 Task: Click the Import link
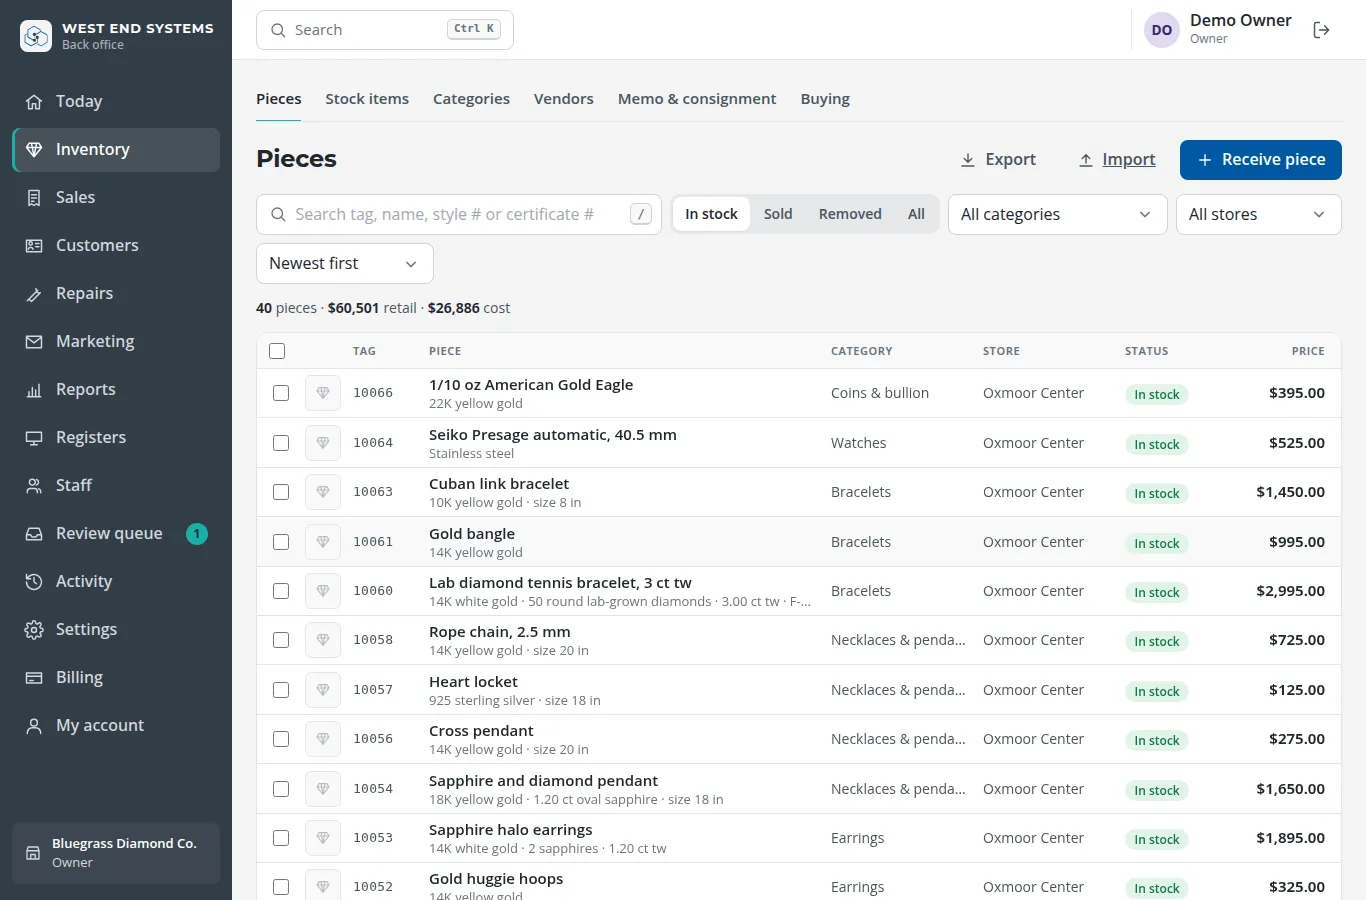pyautogui.click(x=1117, y=160)
